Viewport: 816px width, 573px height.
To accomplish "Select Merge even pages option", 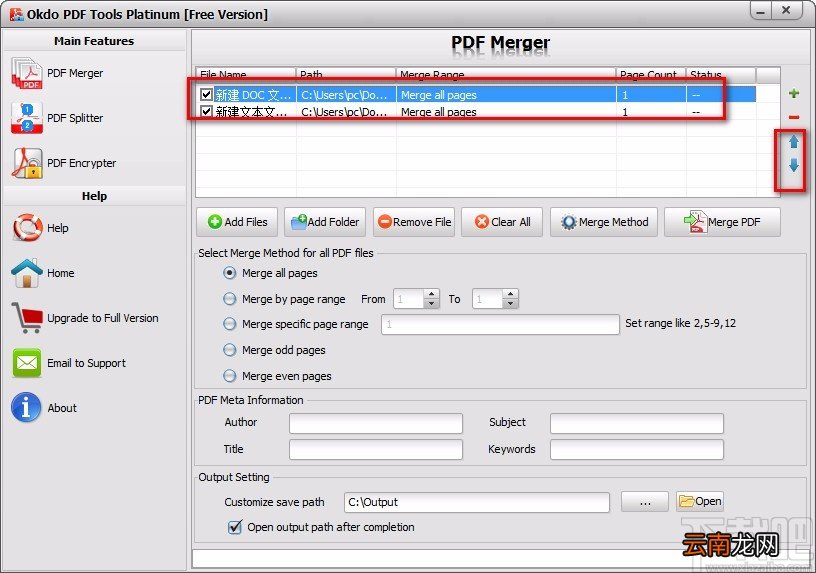I will pyautogui.click(x=230, y=376).
